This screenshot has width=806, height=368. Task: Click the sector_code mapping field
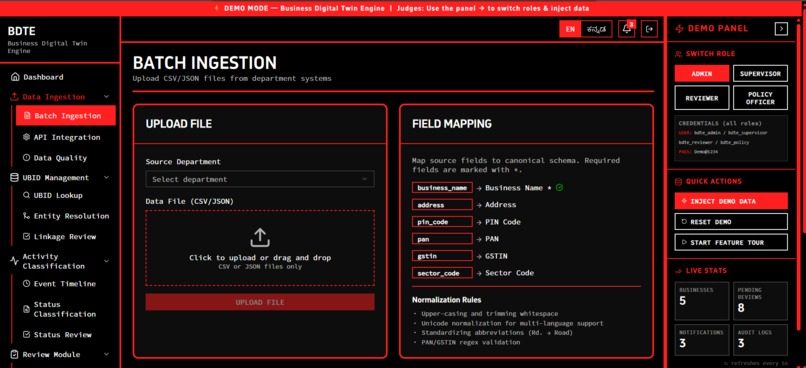(442, 273)
